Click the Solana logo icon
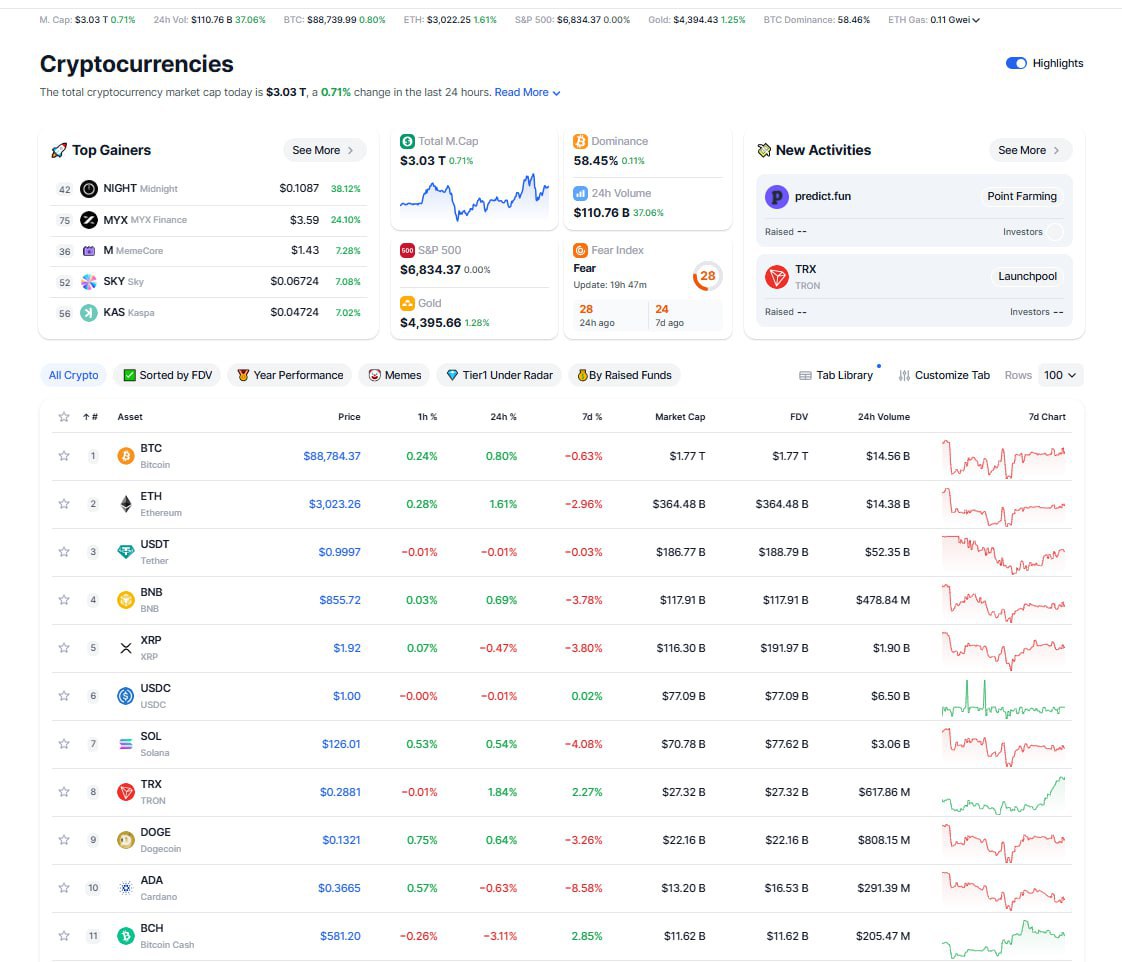This screenshot has height=962, width=1122. [126, 744]
